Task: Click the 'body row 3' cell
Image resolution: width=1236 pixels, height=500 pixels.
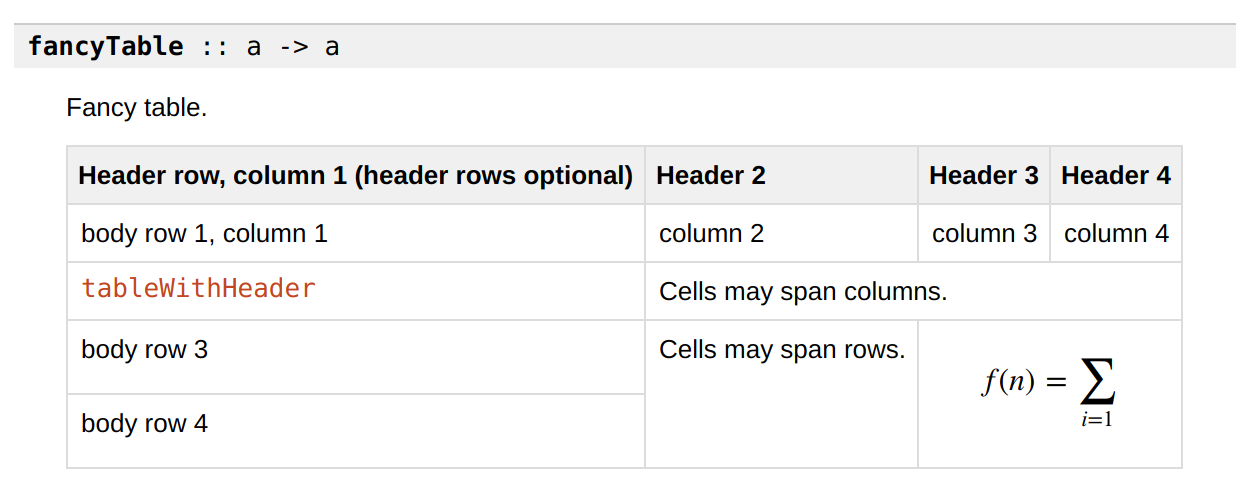Action: click(356, 358)
